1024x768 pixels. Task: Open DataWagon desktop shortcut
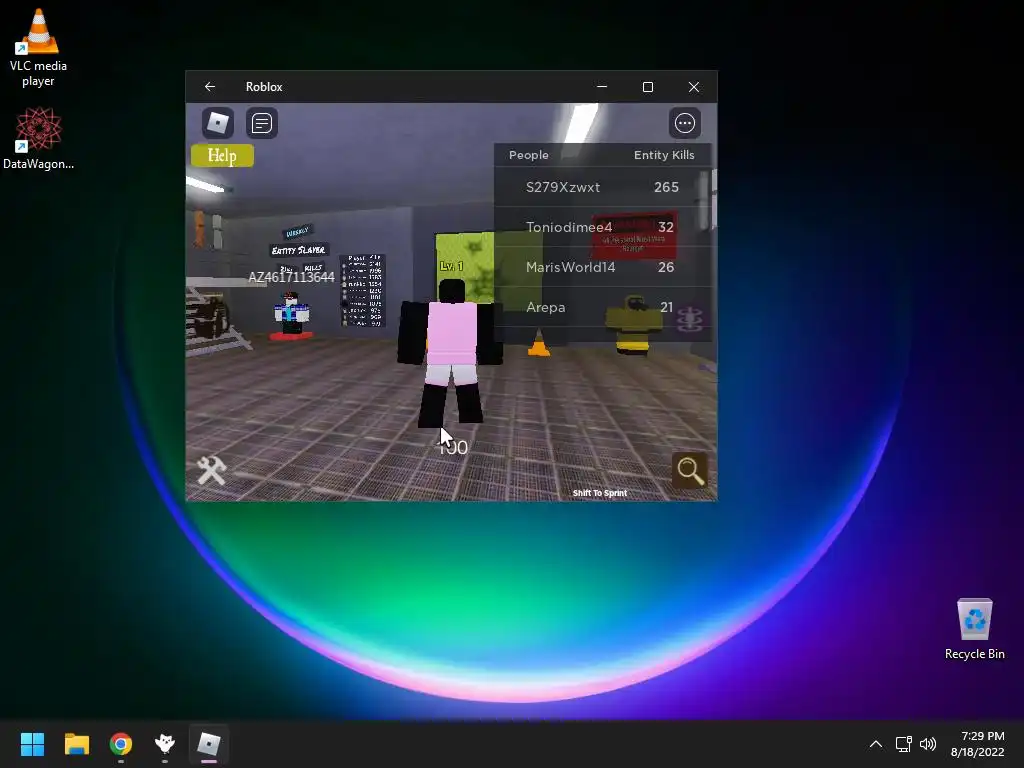[x=39, y=138]
